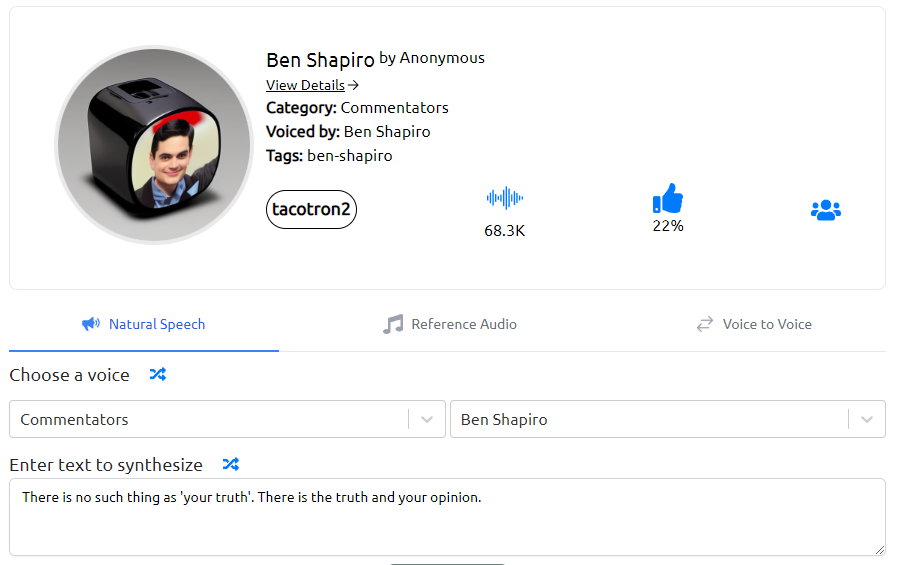Click the megaphone icon in Natural Speech tab
This screenshot has height=565, width=897.
tap(91, 324)
